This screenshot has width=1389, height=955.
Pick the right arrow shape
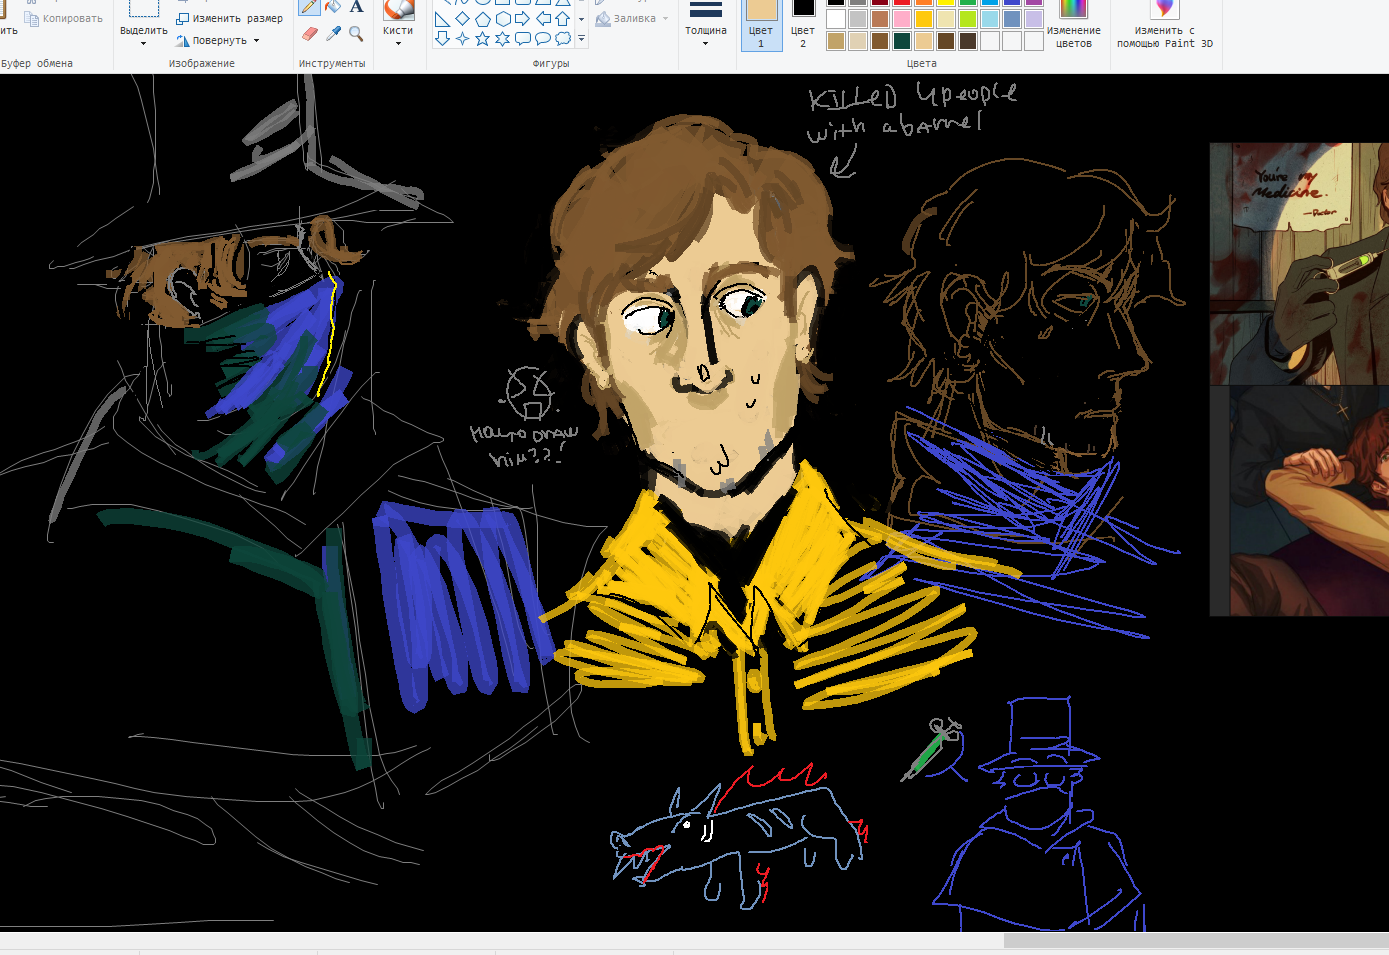[522, 19]
